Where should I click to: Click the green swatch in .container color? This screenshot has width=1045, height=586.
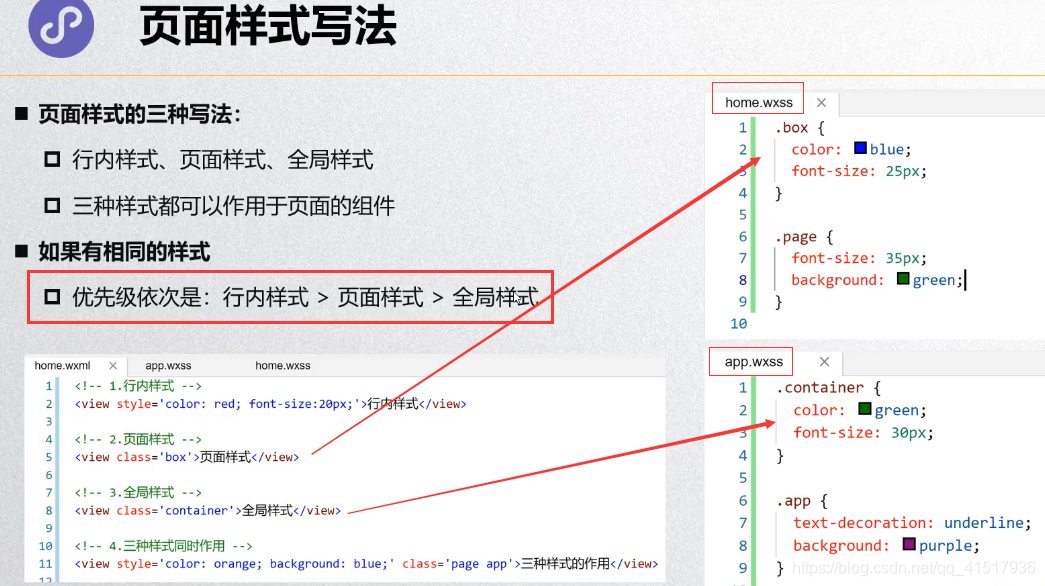coord(864,409)
